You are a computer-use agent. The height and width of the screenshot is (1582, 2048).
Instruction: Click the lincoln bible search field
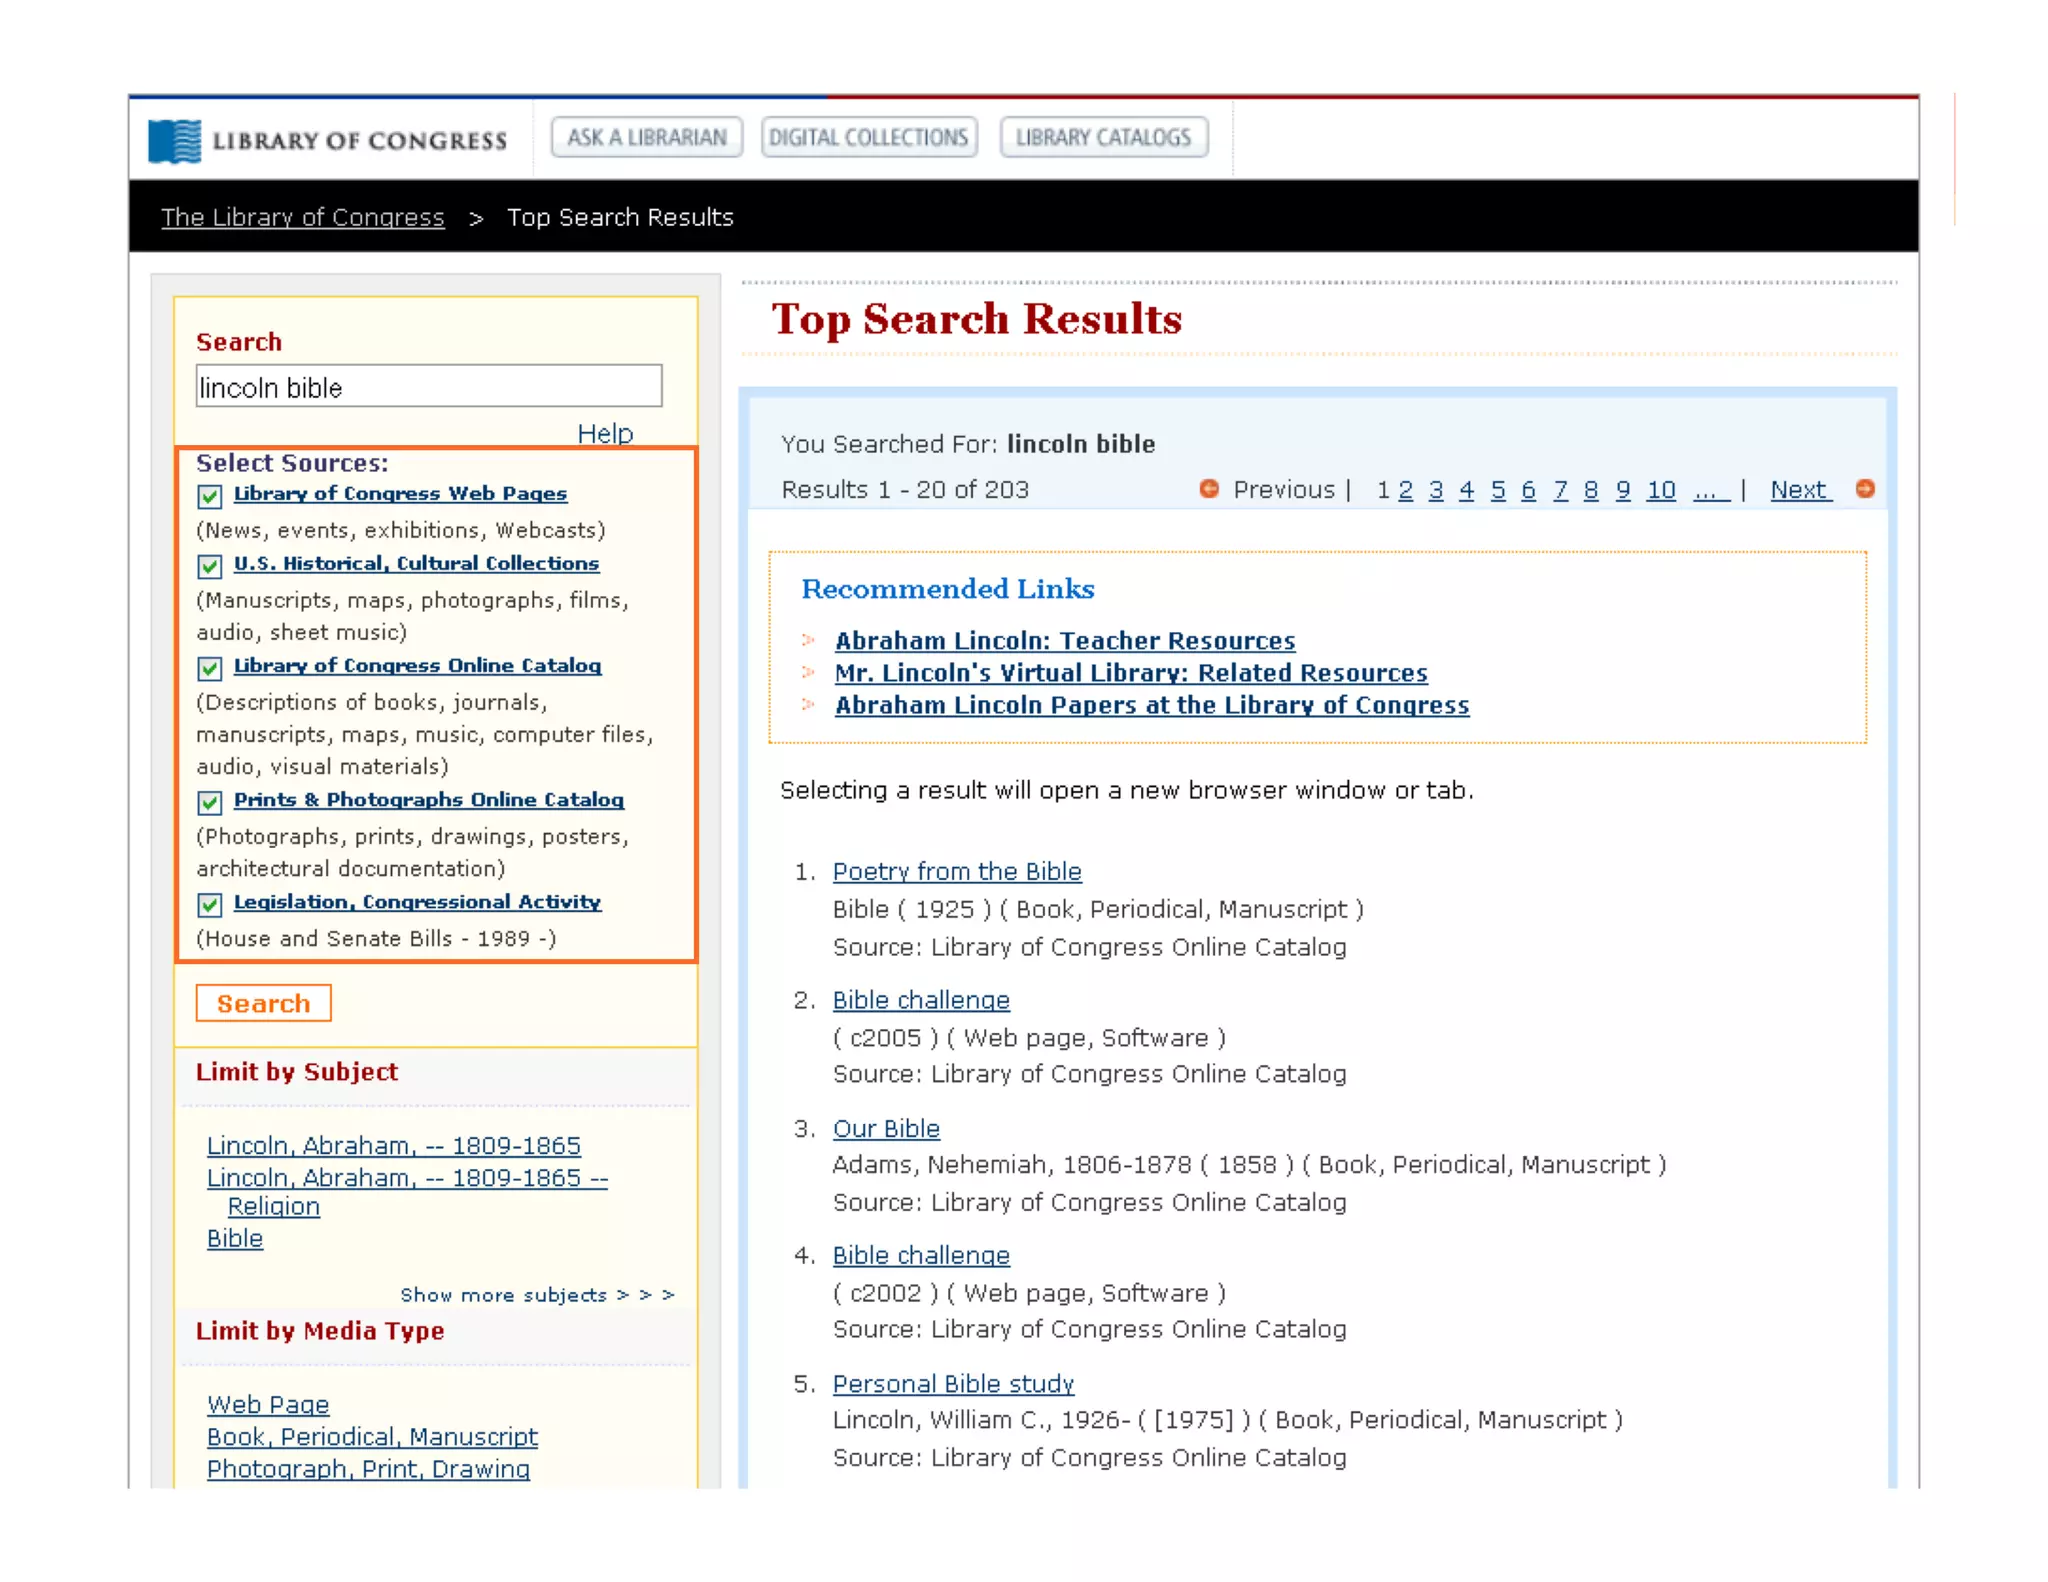428,387
